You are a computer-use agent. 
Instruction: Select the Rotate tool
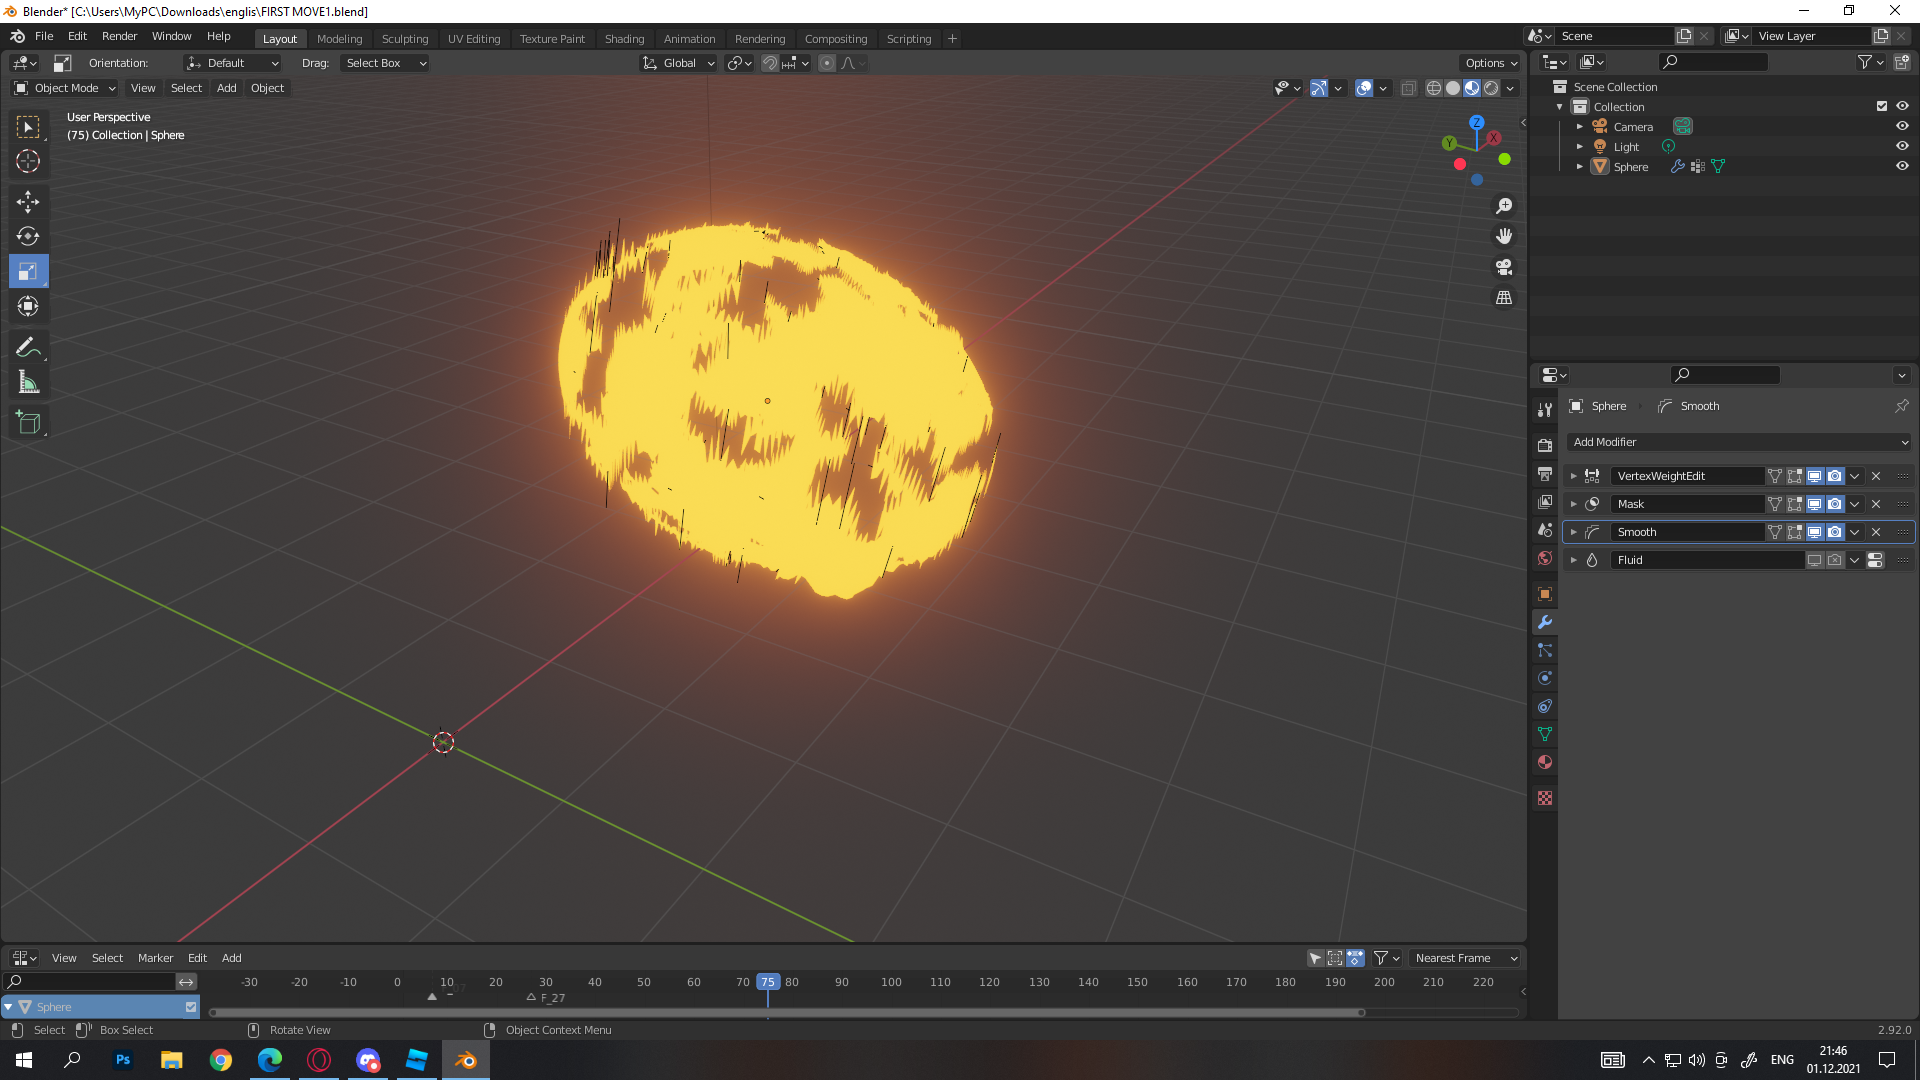[x=28, y=237]
